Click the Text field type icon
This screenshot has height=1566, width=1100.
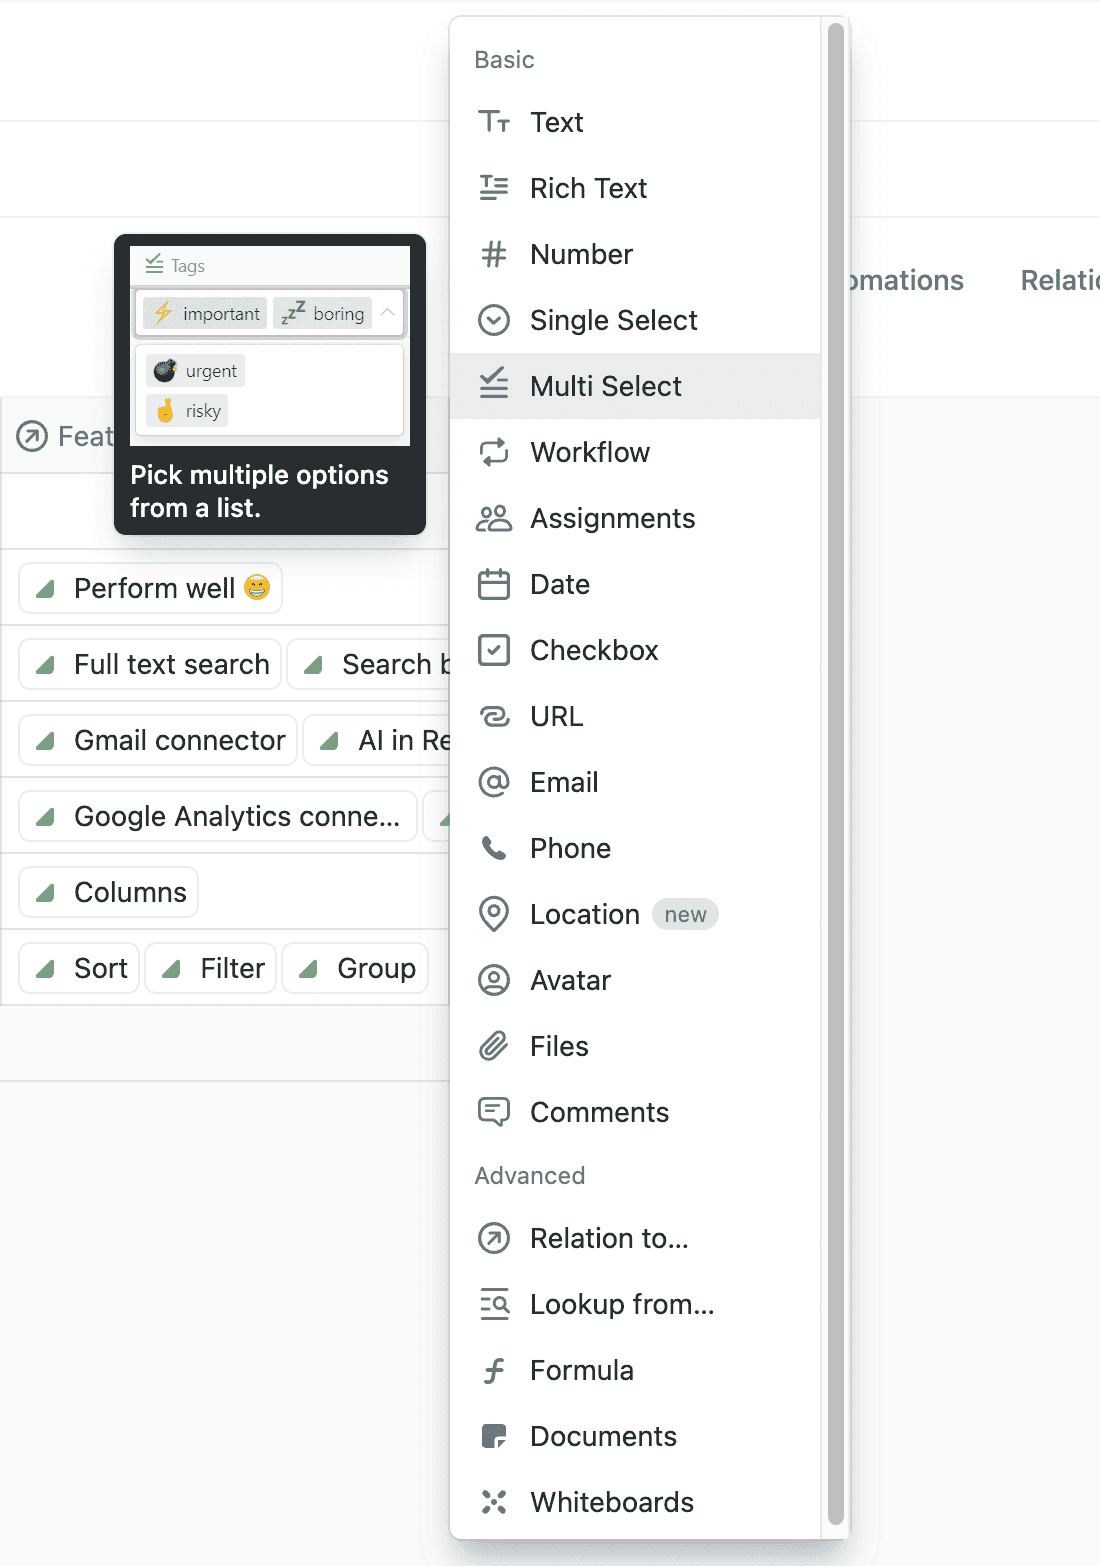click(494, 122)
